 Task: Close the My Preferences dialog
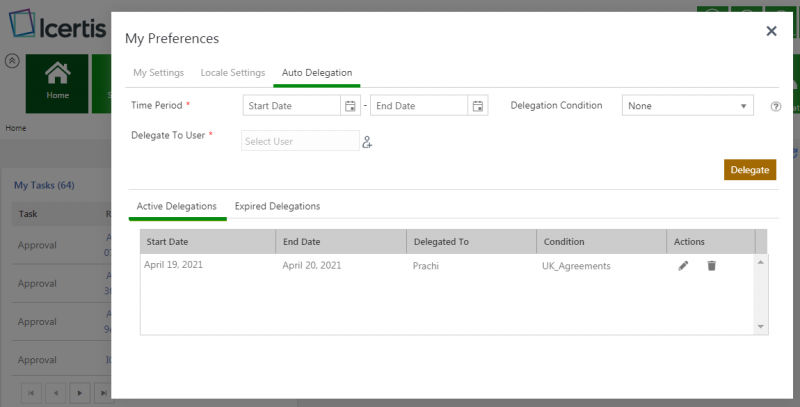(771, 32)
